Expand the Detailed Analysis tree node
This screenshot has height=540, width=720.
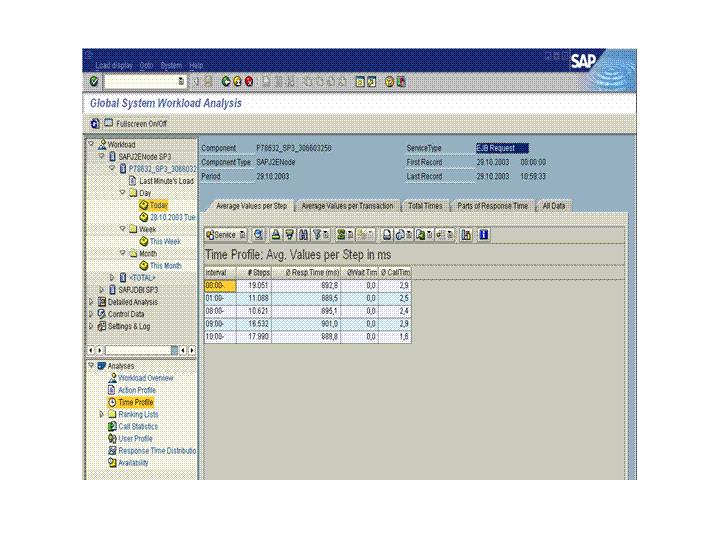(91, 302)
